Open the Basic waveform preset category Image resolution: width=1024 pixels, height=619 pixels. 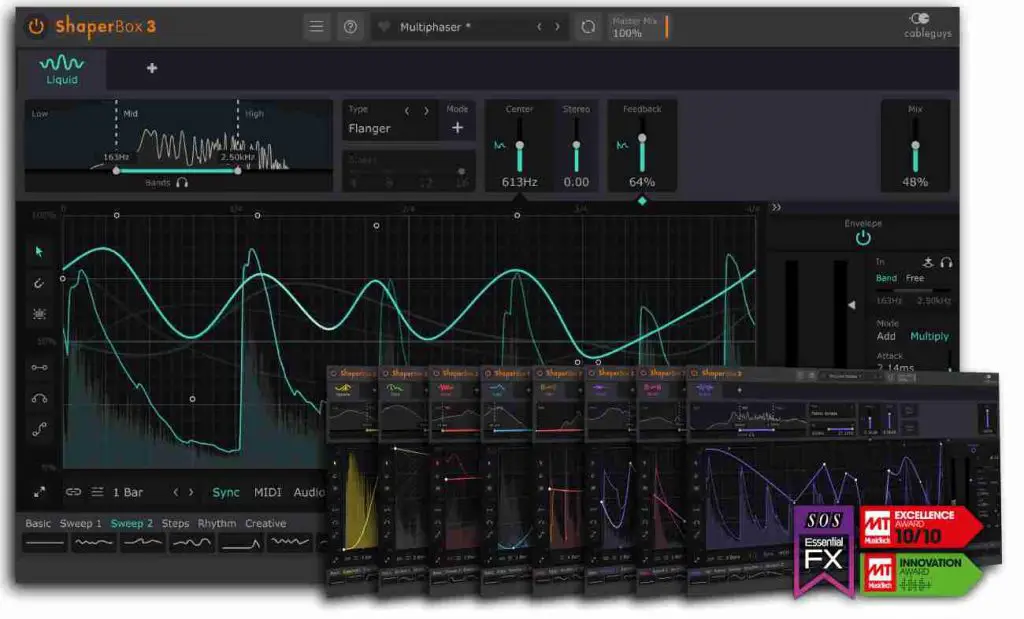coord(38,524)
